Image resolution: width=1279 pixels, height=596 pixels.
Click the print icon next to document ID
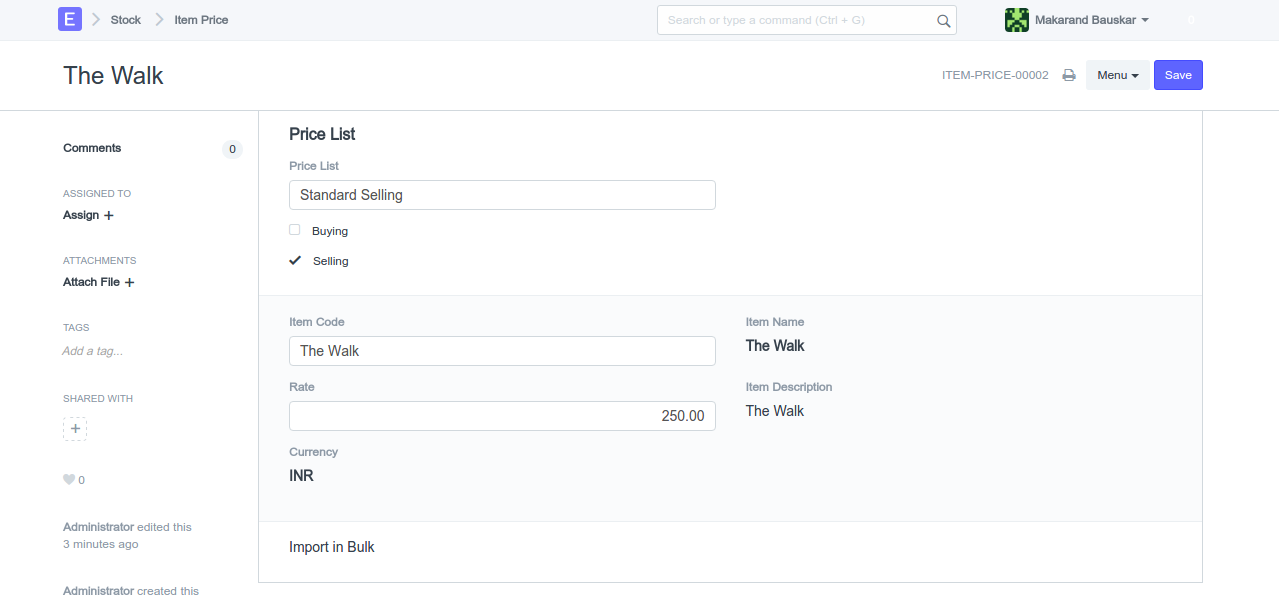coord(1069,76)
